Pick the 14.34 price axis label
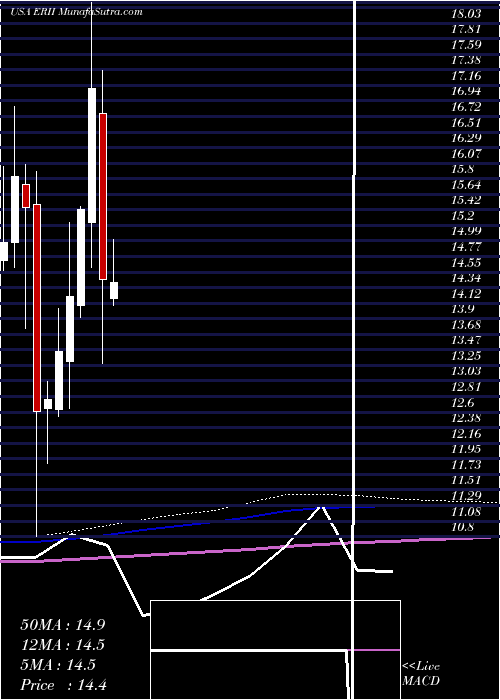 pyautogui.click(x=467, y=278)
